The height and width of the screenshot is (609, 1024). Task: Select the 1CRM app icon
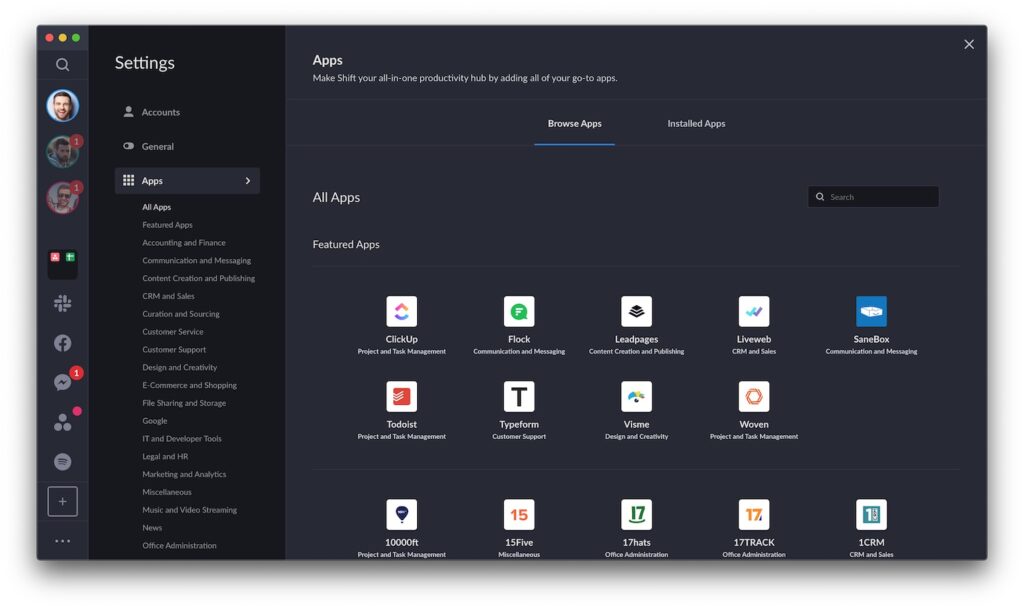[x=871, y=514]
